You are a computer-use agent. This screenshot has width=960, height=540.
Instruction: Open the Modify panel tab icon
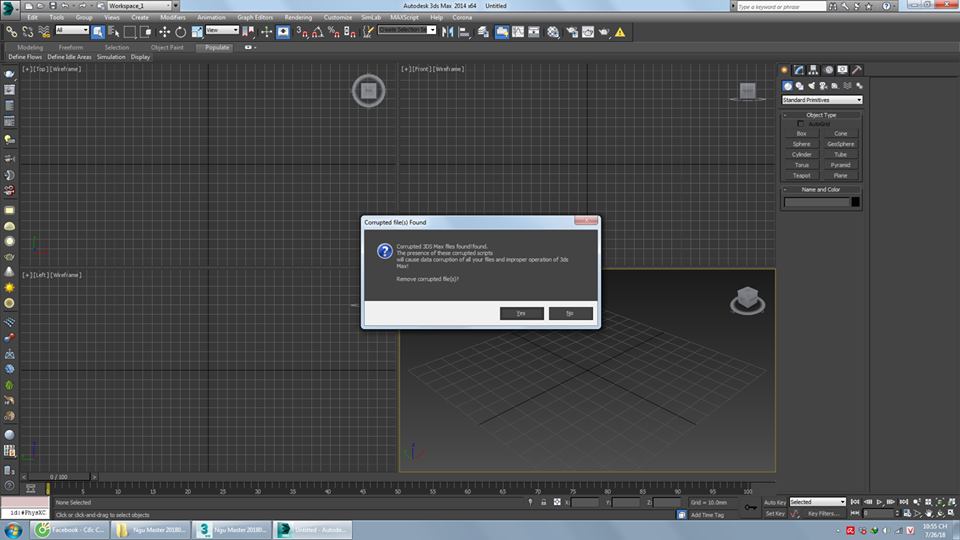[799, 70]
